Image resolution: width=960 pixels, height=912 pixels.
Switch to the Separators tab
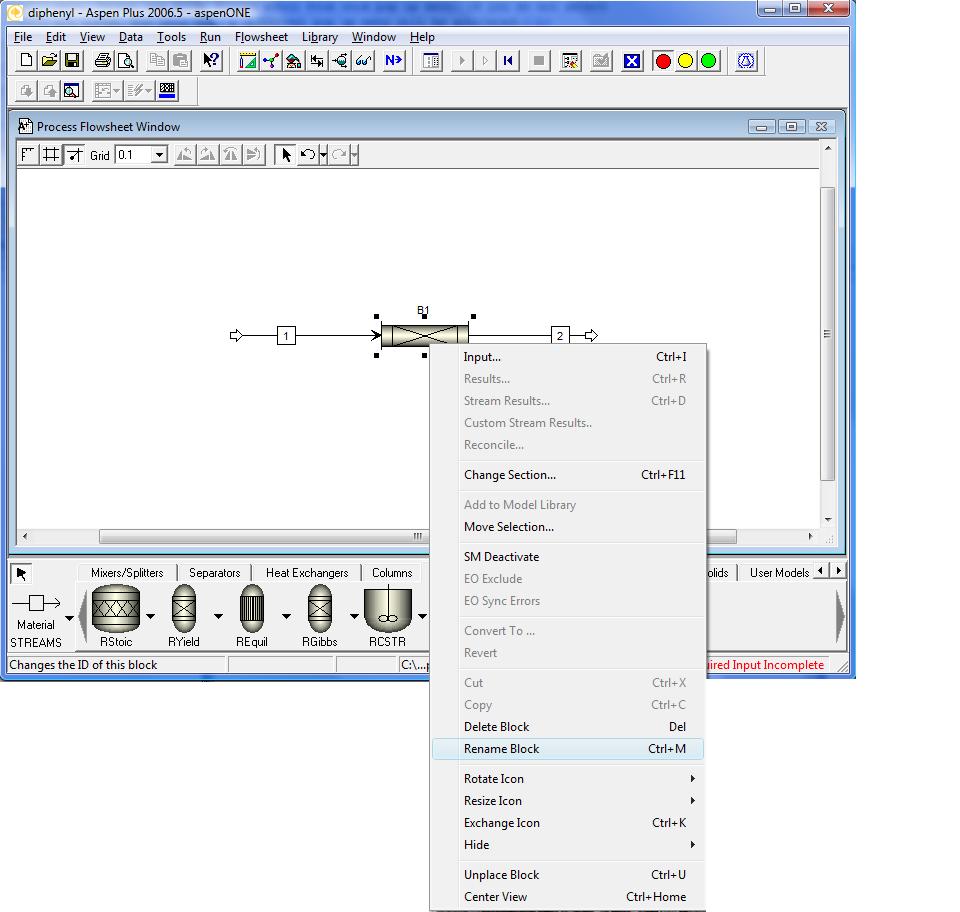click(x=214, y=573)
